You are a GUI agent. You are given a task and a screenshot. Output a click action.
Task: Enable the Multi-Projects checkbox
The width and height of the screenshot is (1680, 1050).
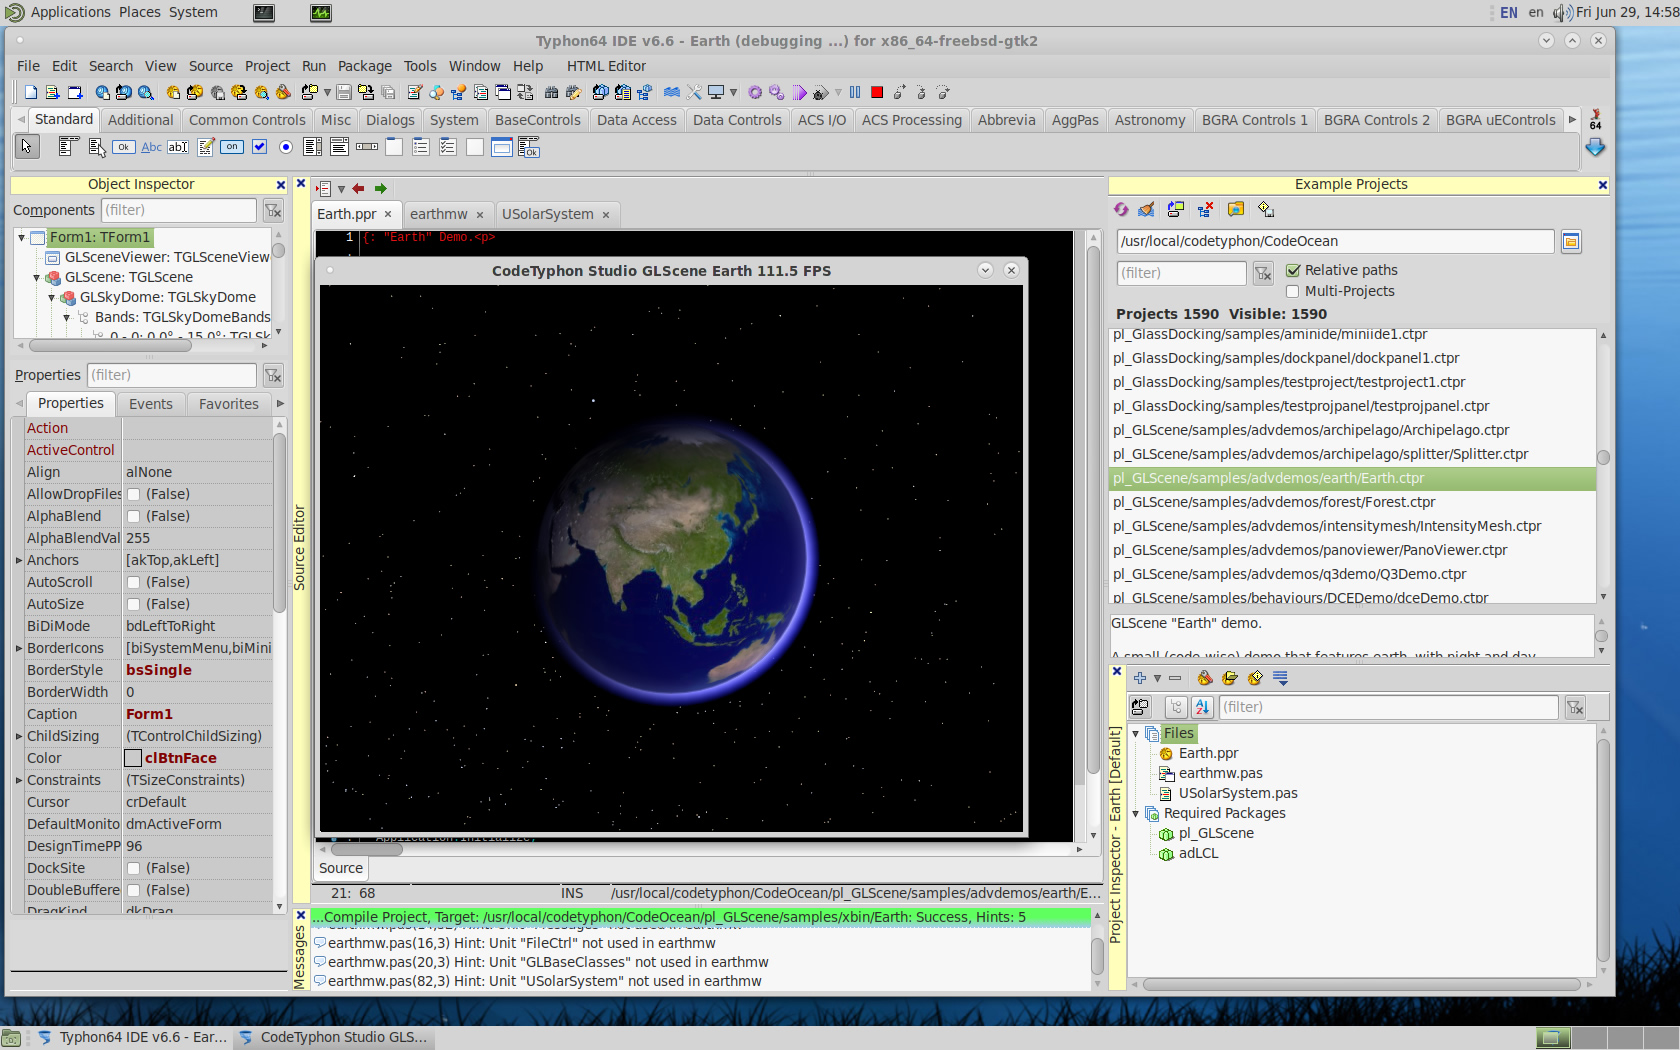[1293, 291]
